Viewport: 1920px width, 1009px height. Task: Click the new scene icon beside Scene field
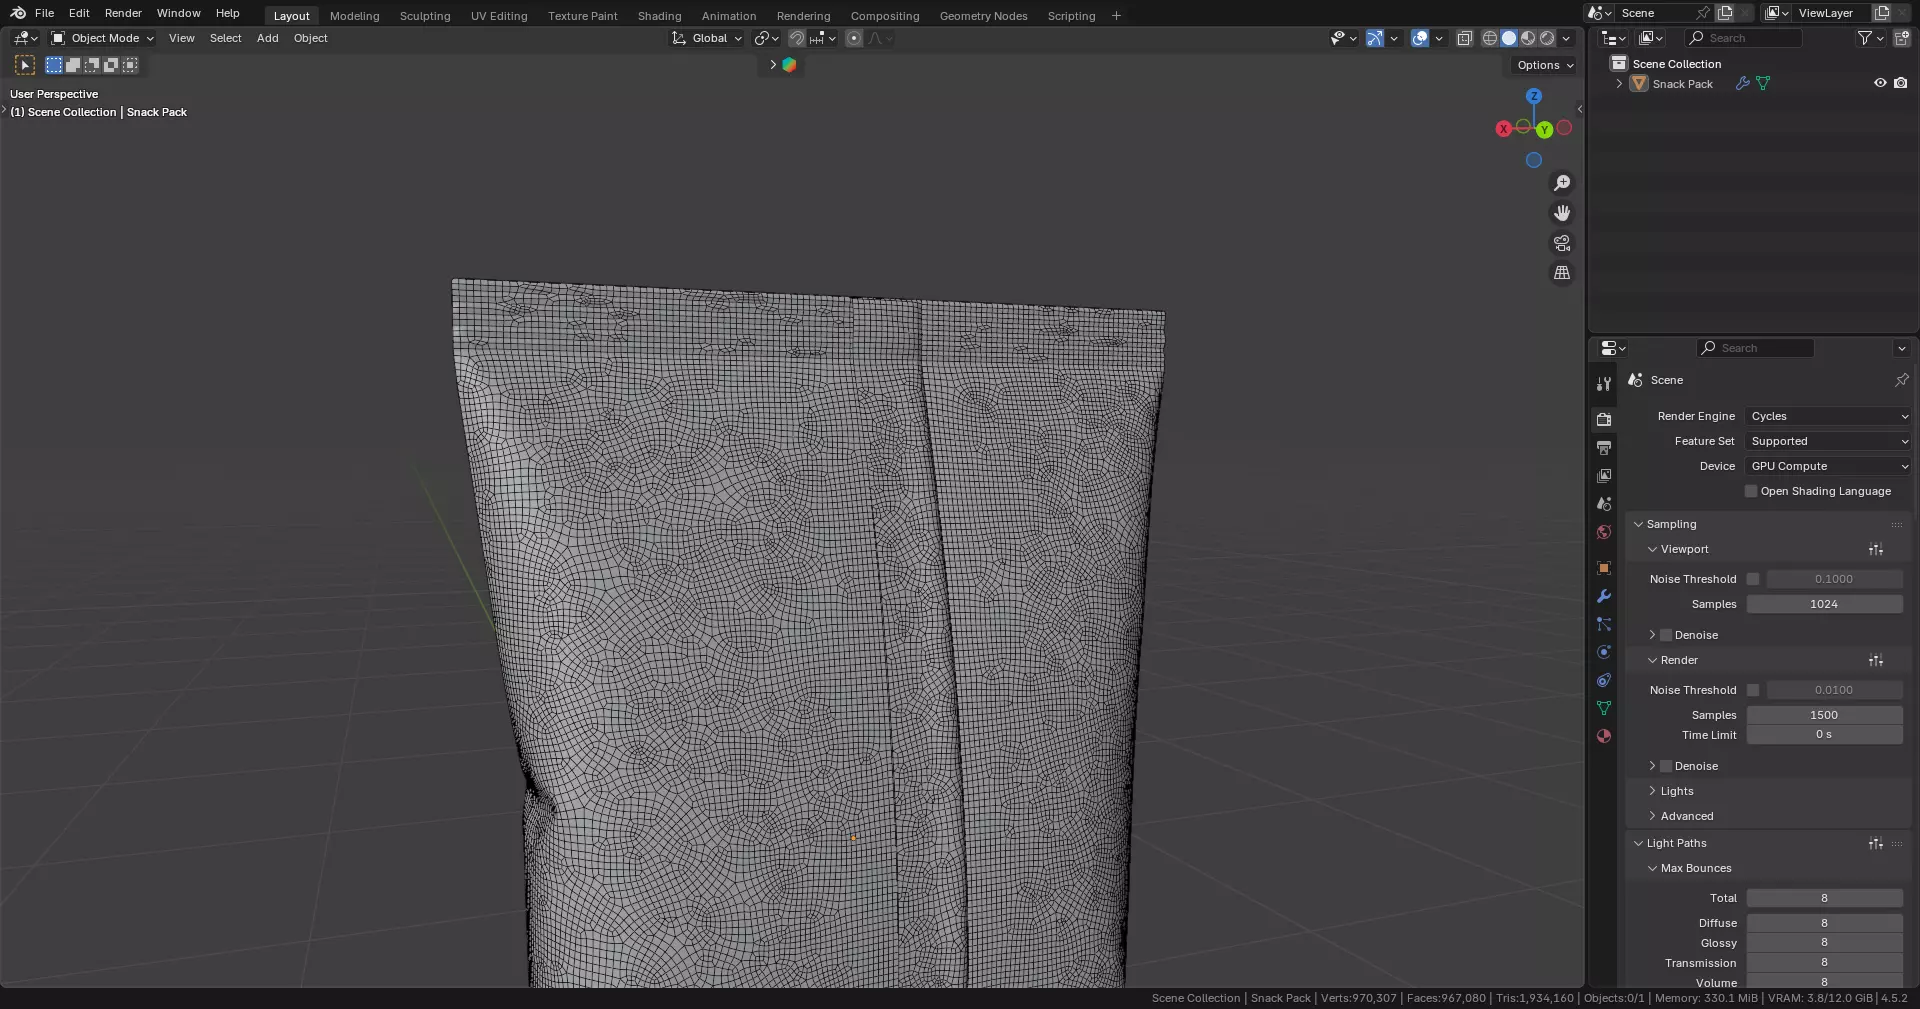pos(1725,13)
